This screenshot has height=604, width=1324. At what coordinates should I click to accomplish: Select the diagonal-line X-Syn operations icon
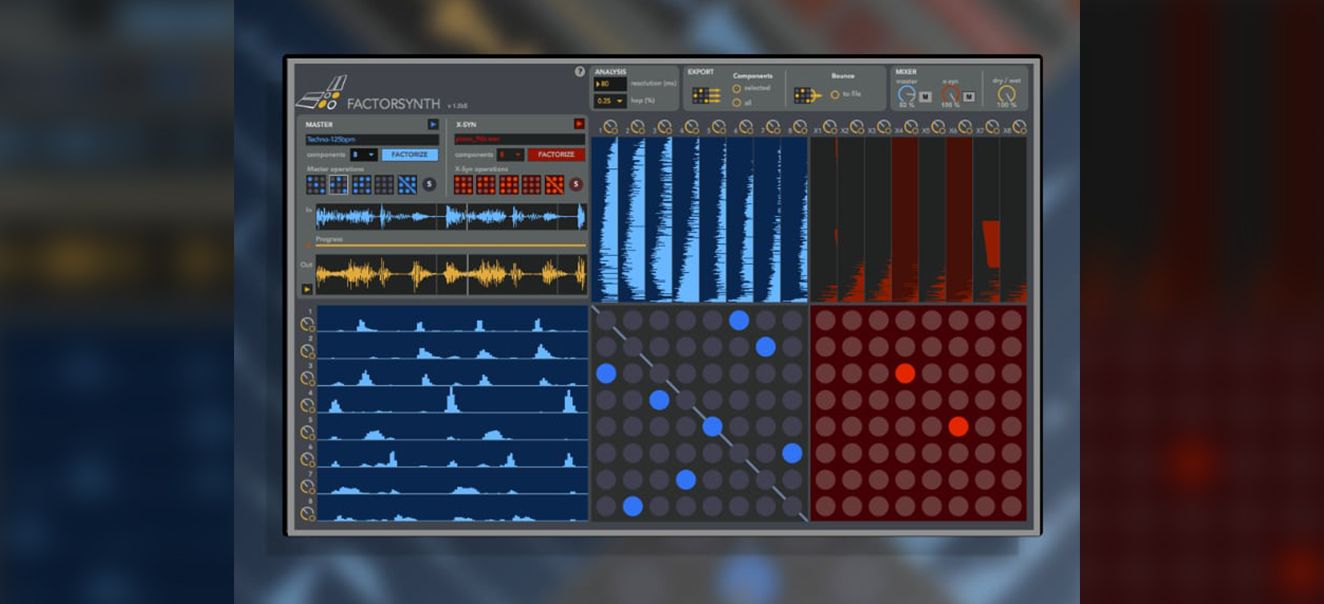pos(554,185)
